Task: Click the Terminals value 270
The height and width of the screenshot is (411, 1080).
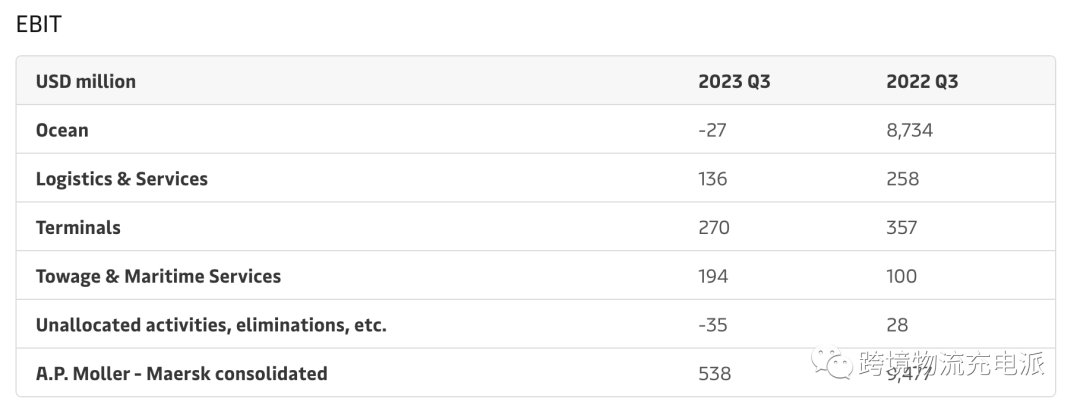Action: click(x=714, y=228)
